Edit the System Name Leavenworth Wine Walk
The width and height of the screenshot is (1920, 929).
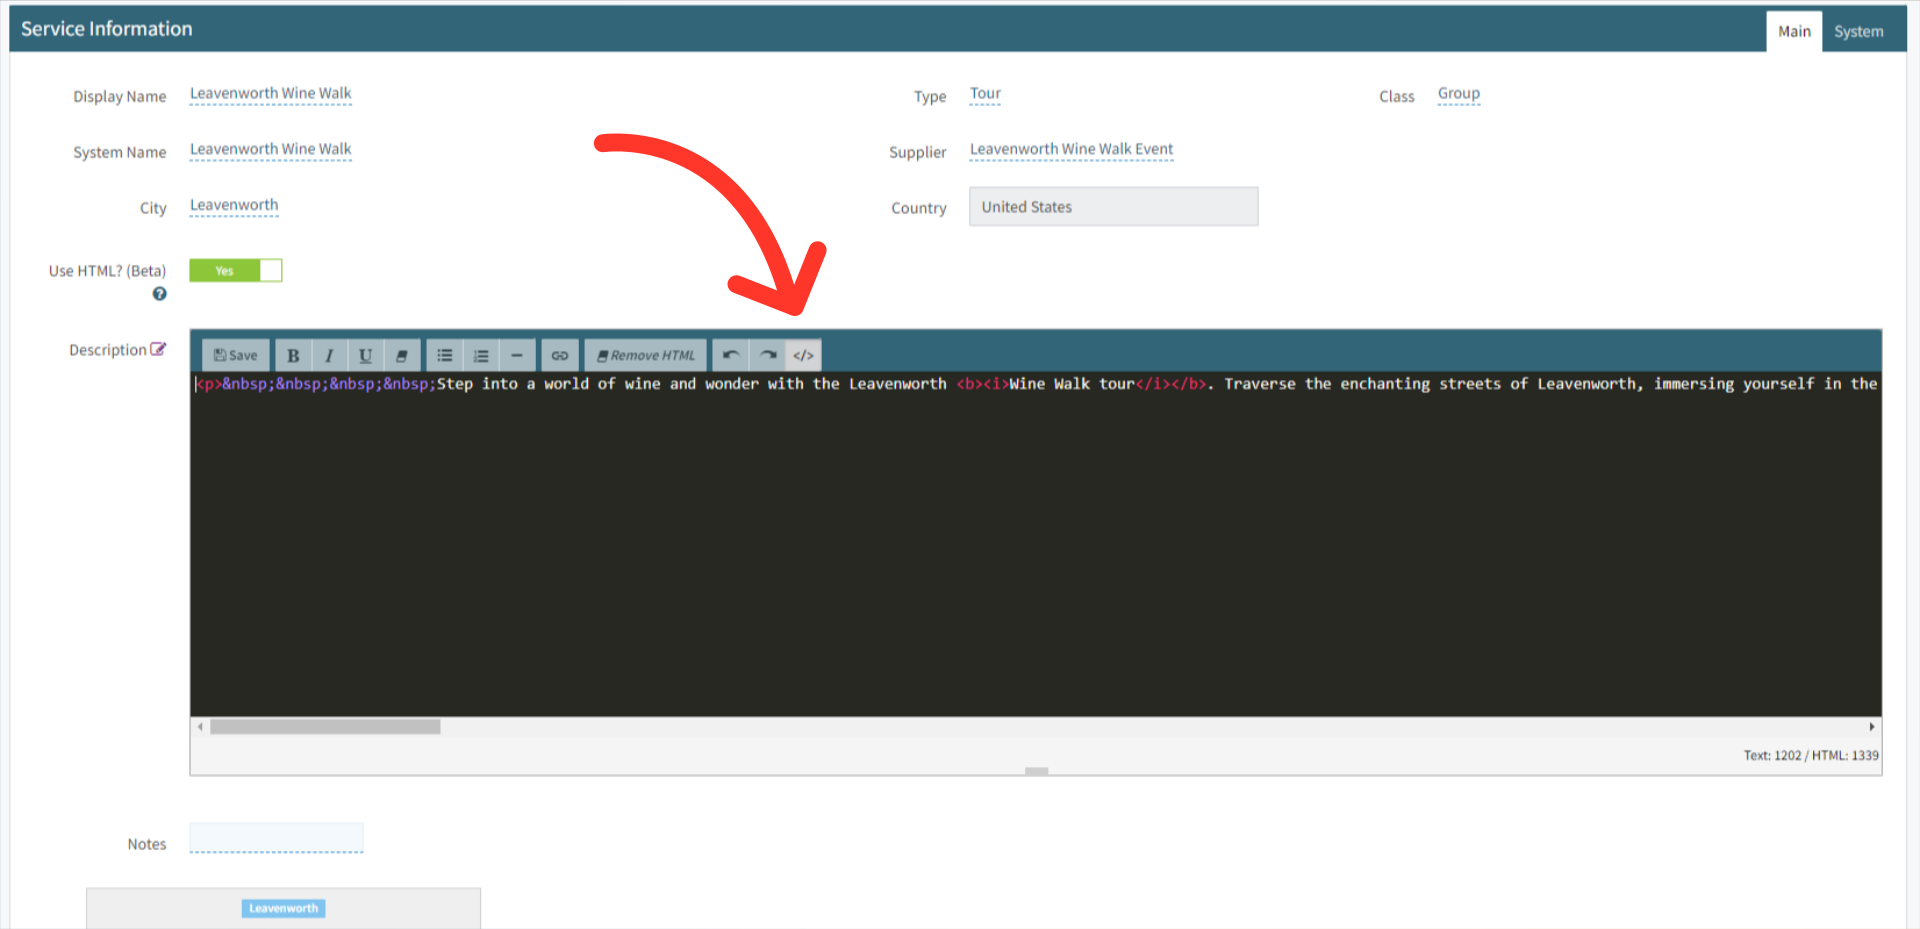tap(270, 150)
